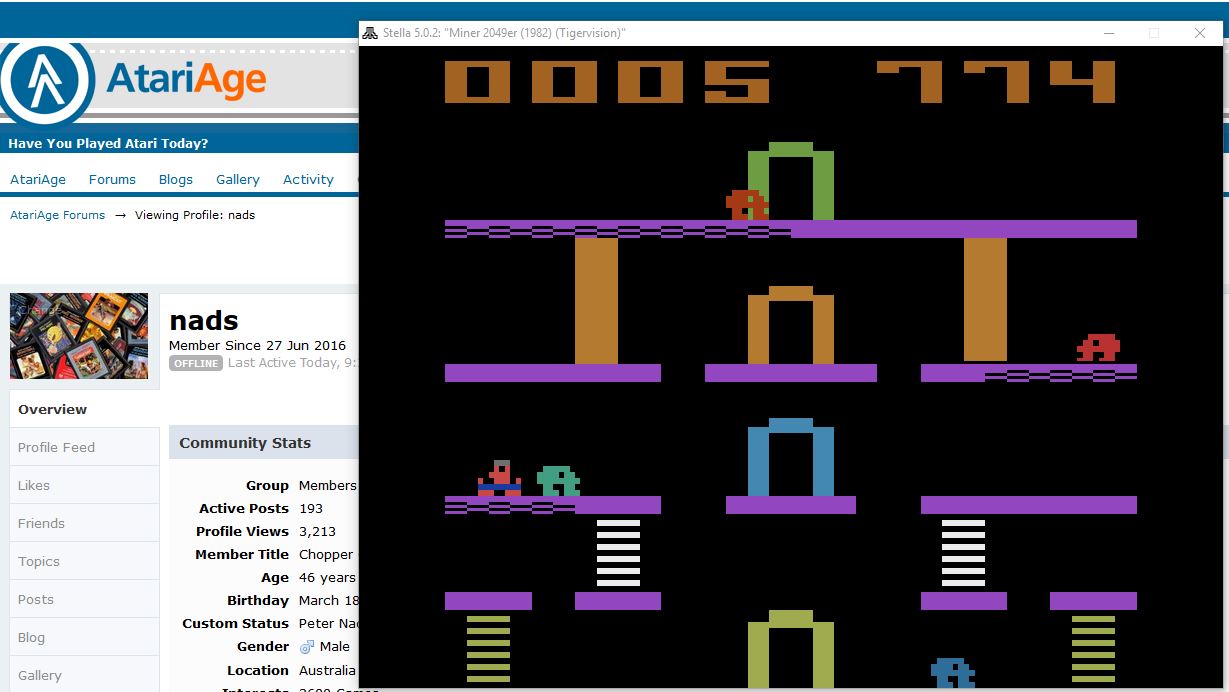Viewport: 1229px width, 692px height.
Task: Click the green mutant next to miner
Action: click(558, 481)
